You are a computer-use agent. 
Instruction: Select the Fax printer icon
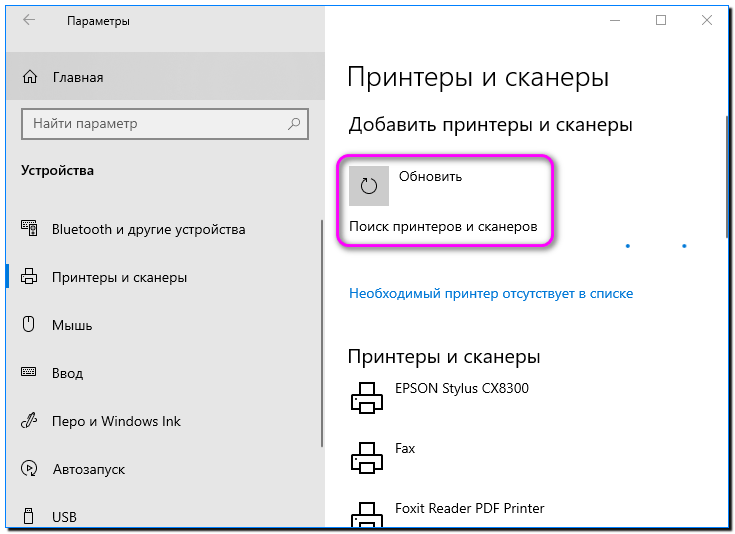pos(366,457)
